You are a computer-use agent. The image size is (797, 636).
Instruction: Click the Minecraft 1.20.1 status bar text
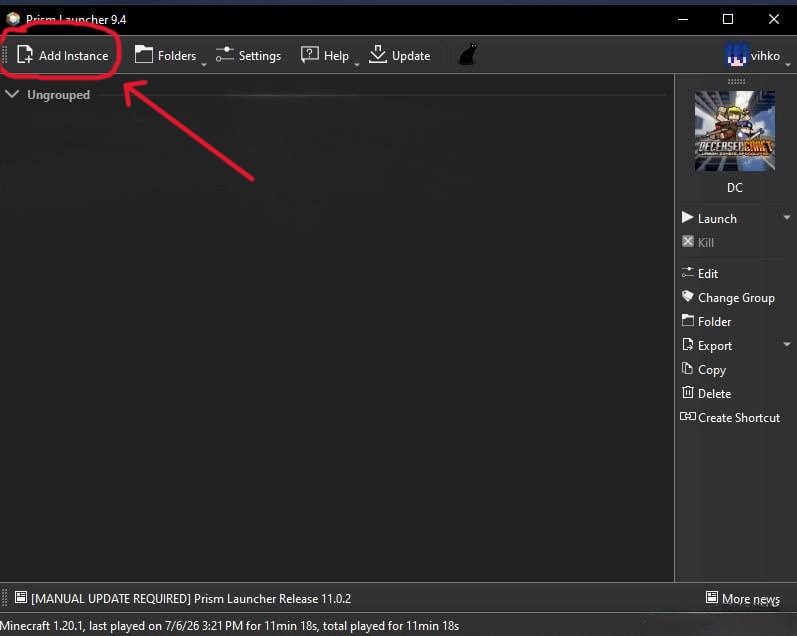coord(229,625)
